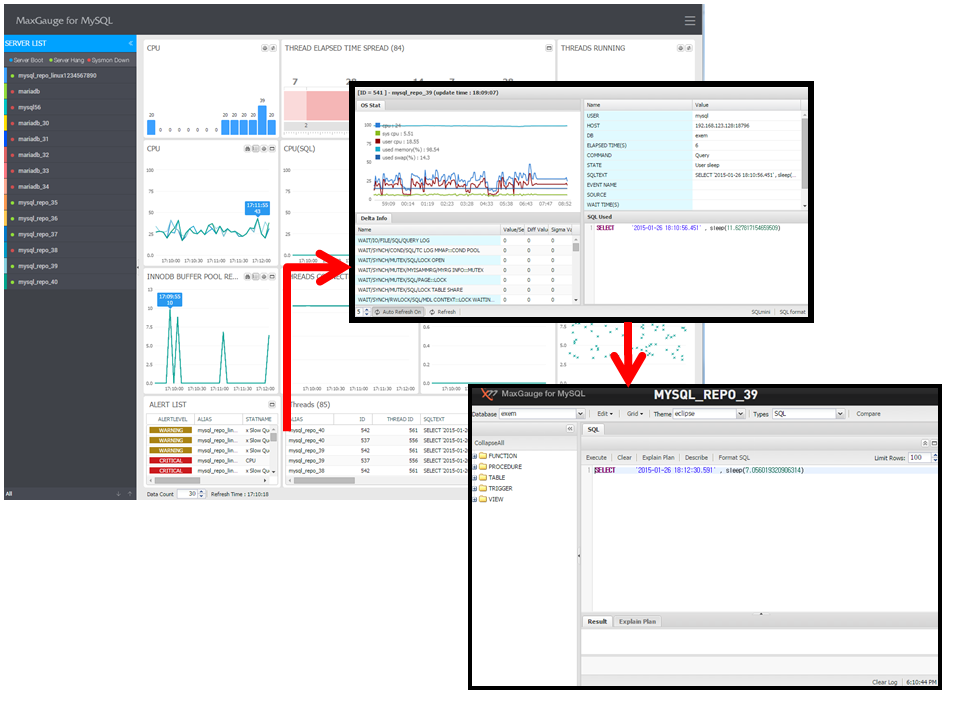Image resolution: width=957 pixels, height=705 pixels.
Task: Select server mysql_repo_linux1234567890
Action: (70, 76)
